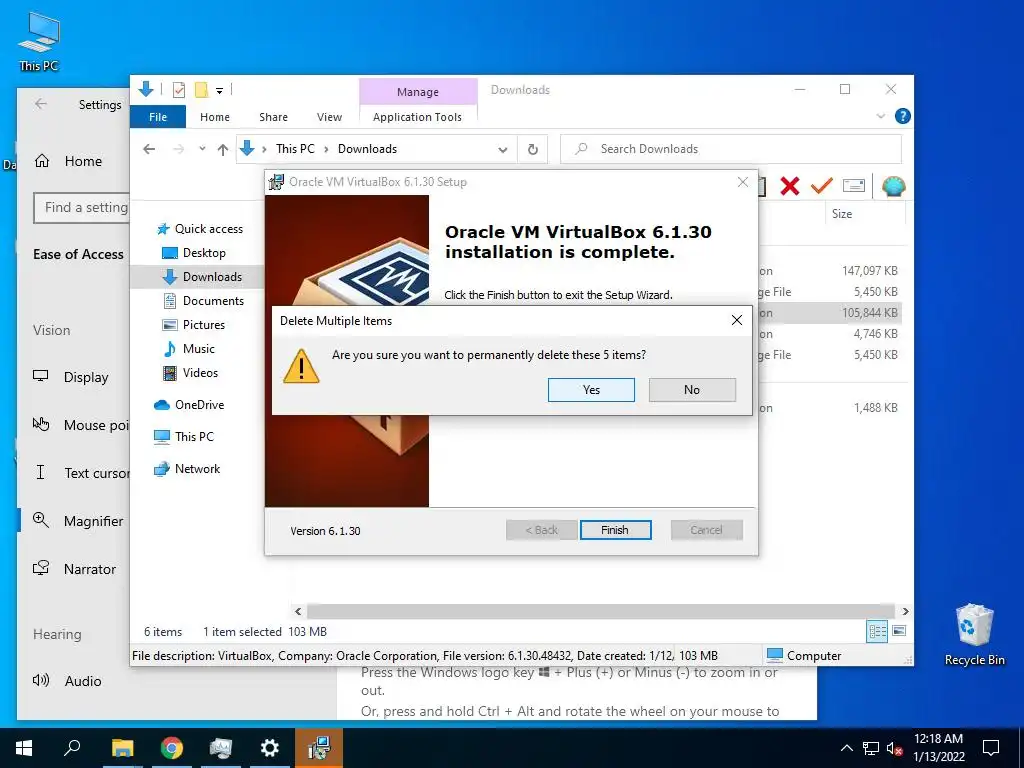Image resolution: width=1024 pixels, height=768 pixels.
Task: Switch to the View ribbon tab
Action: coord(329,117)
